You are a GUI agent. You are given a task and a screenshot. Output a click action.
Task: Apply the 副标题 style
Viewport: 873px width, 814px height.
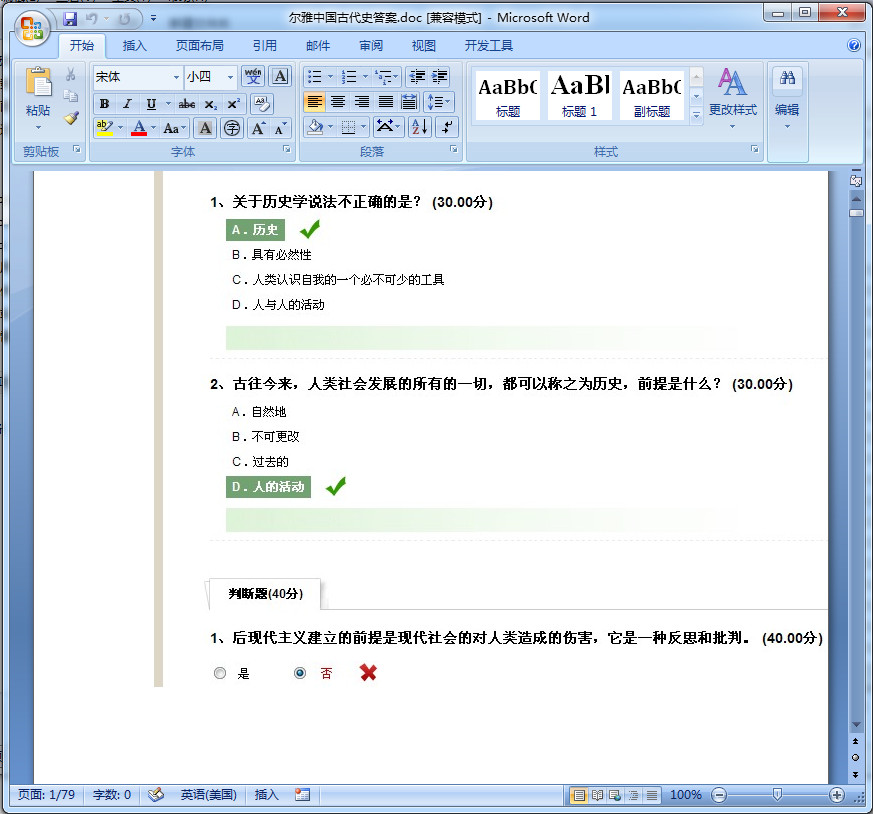tap(651, 95)
